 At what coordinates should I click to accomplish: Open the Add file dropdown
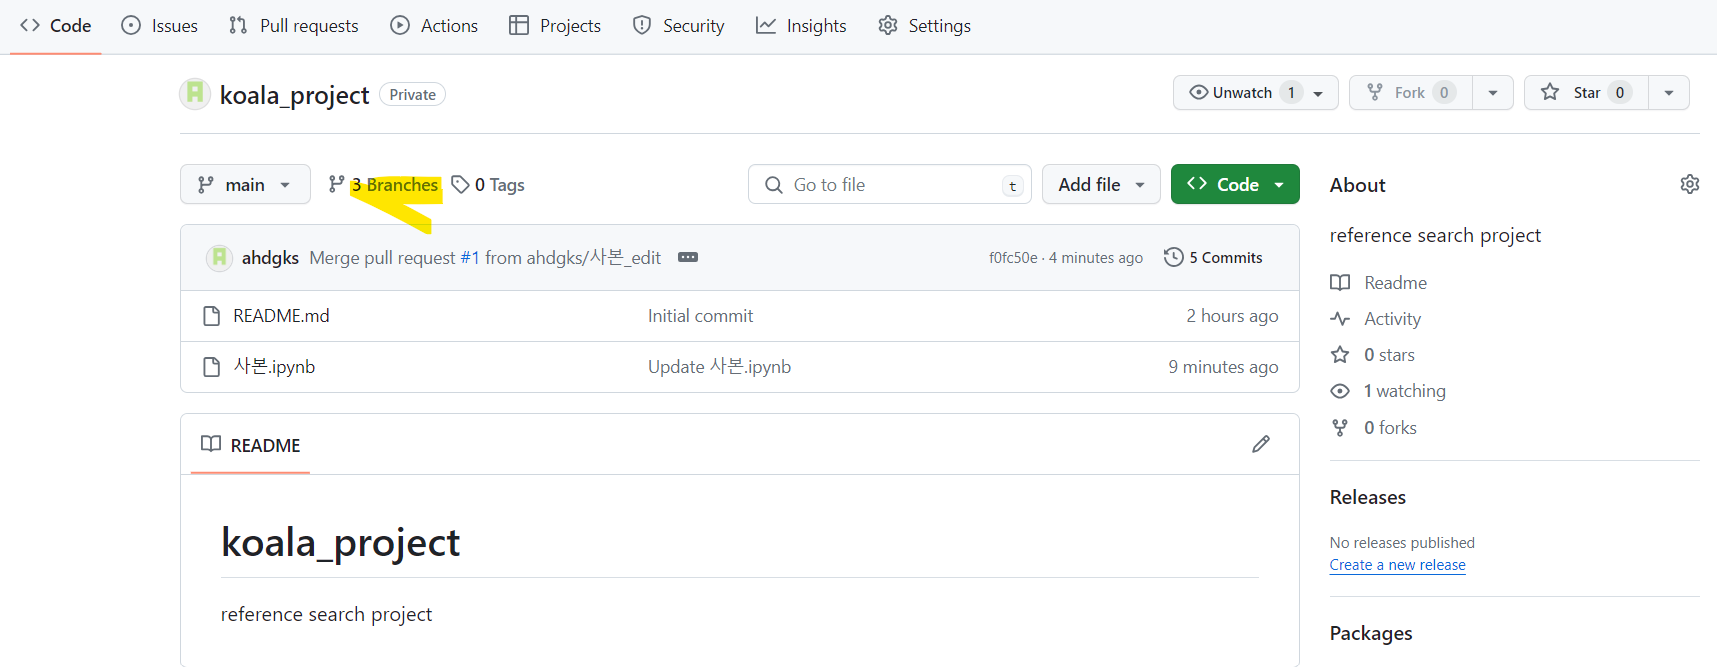1101,185
